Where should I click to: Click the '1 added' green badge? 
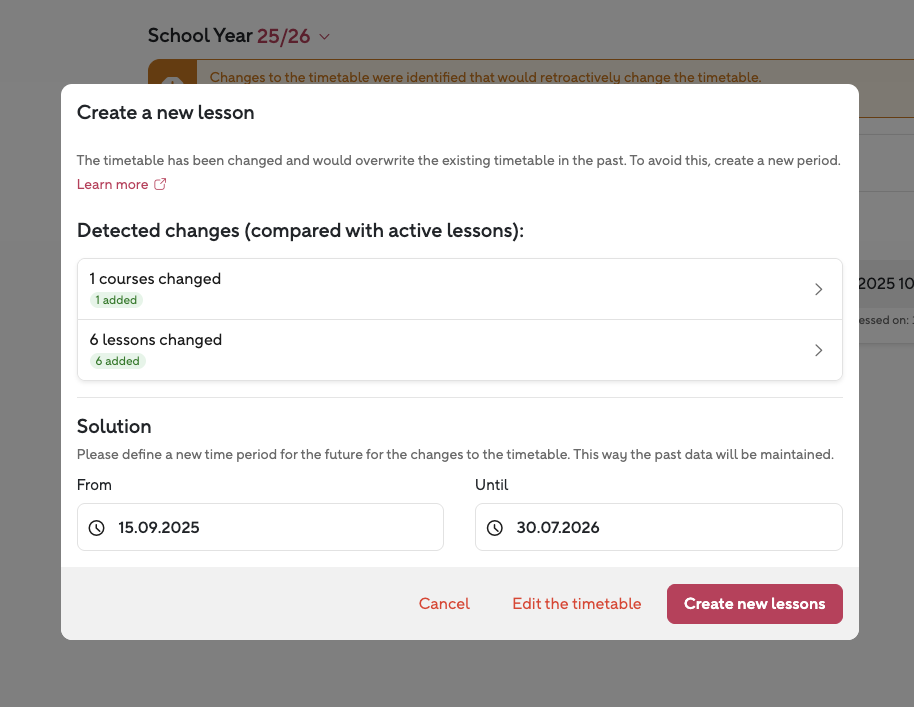(117, 300)
